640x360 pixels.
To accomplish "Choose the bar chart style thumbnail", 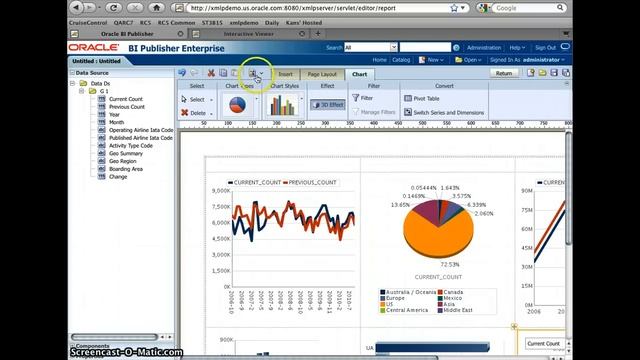I will pyautogui.click(x=282, y=105).
